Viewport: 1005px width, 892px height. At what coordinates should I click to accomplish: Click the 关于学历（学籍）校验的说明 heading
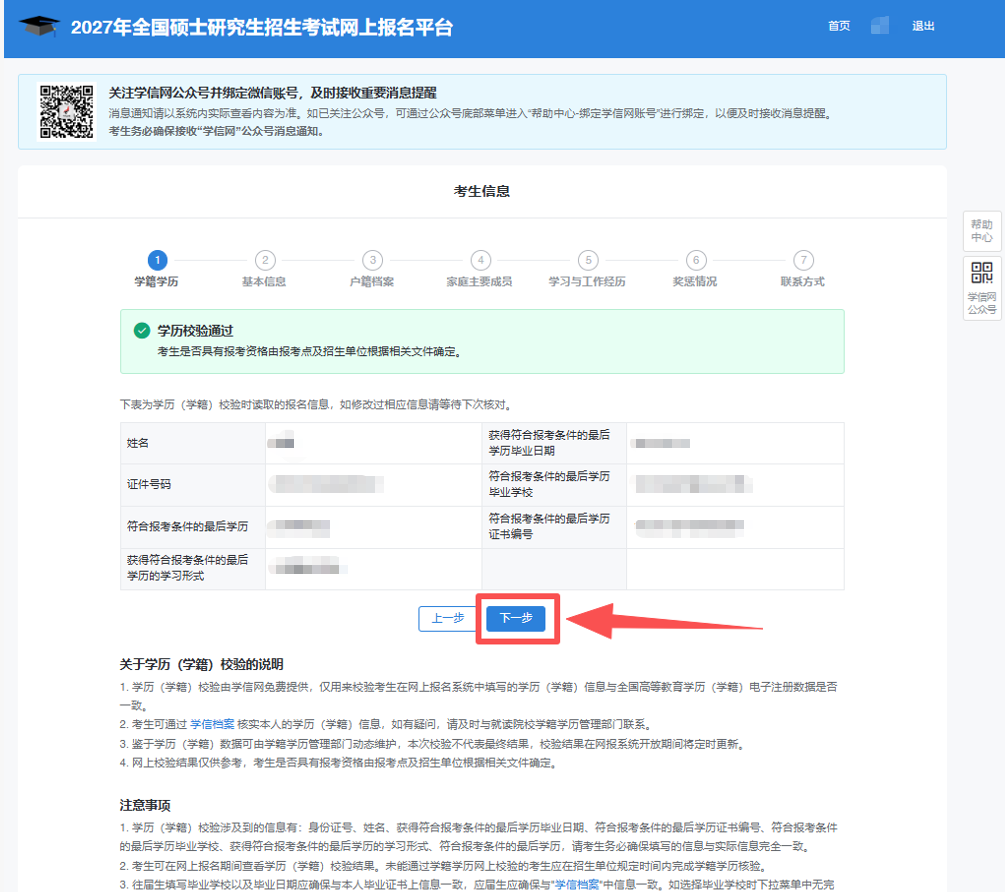coord(201,665)
